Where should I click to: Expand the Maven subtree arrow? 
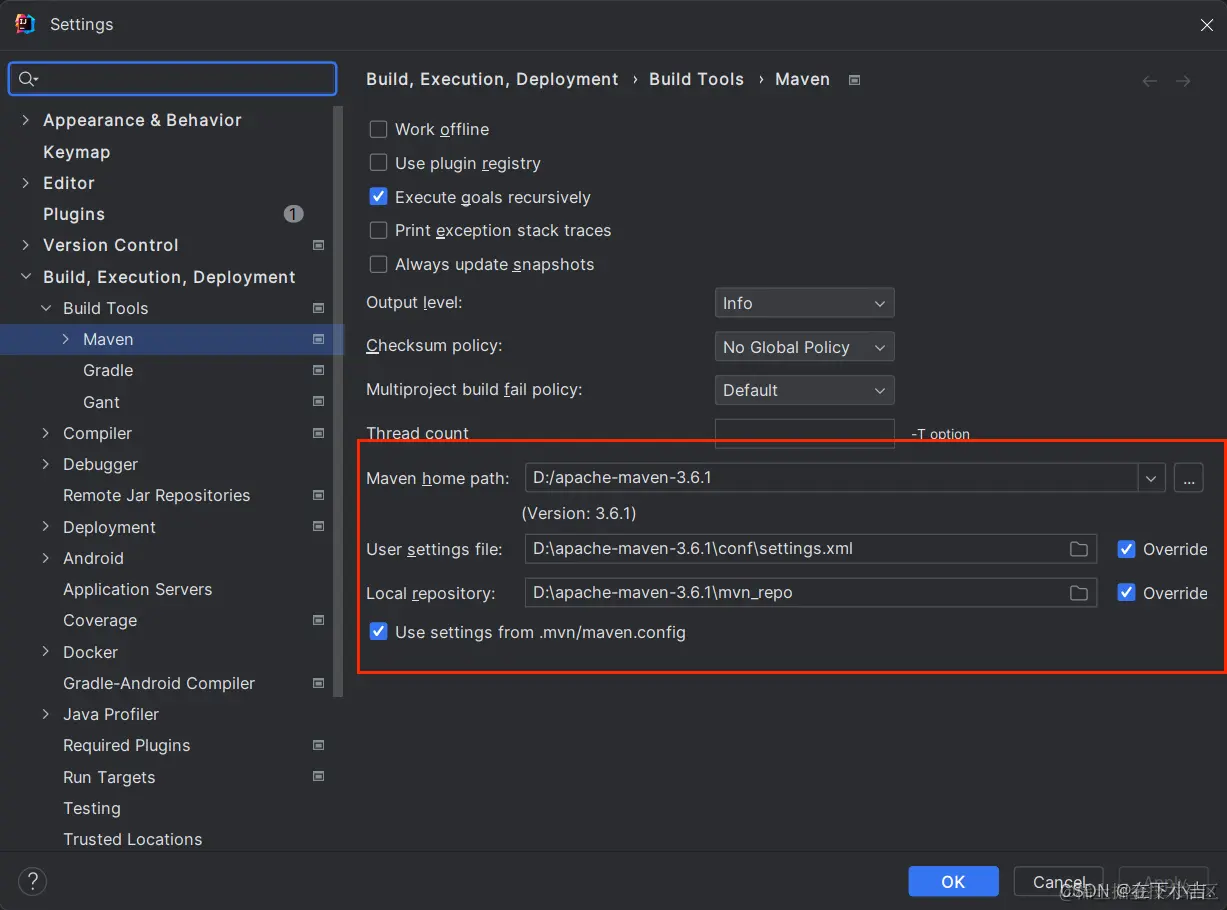point(66,339)
